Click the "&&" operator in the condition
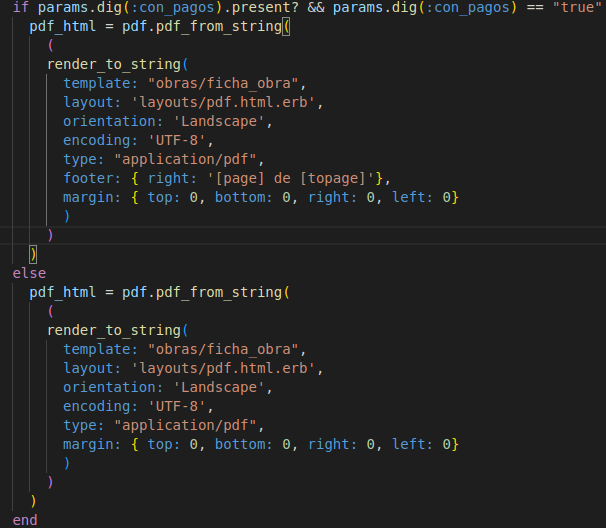 (316, 7)
